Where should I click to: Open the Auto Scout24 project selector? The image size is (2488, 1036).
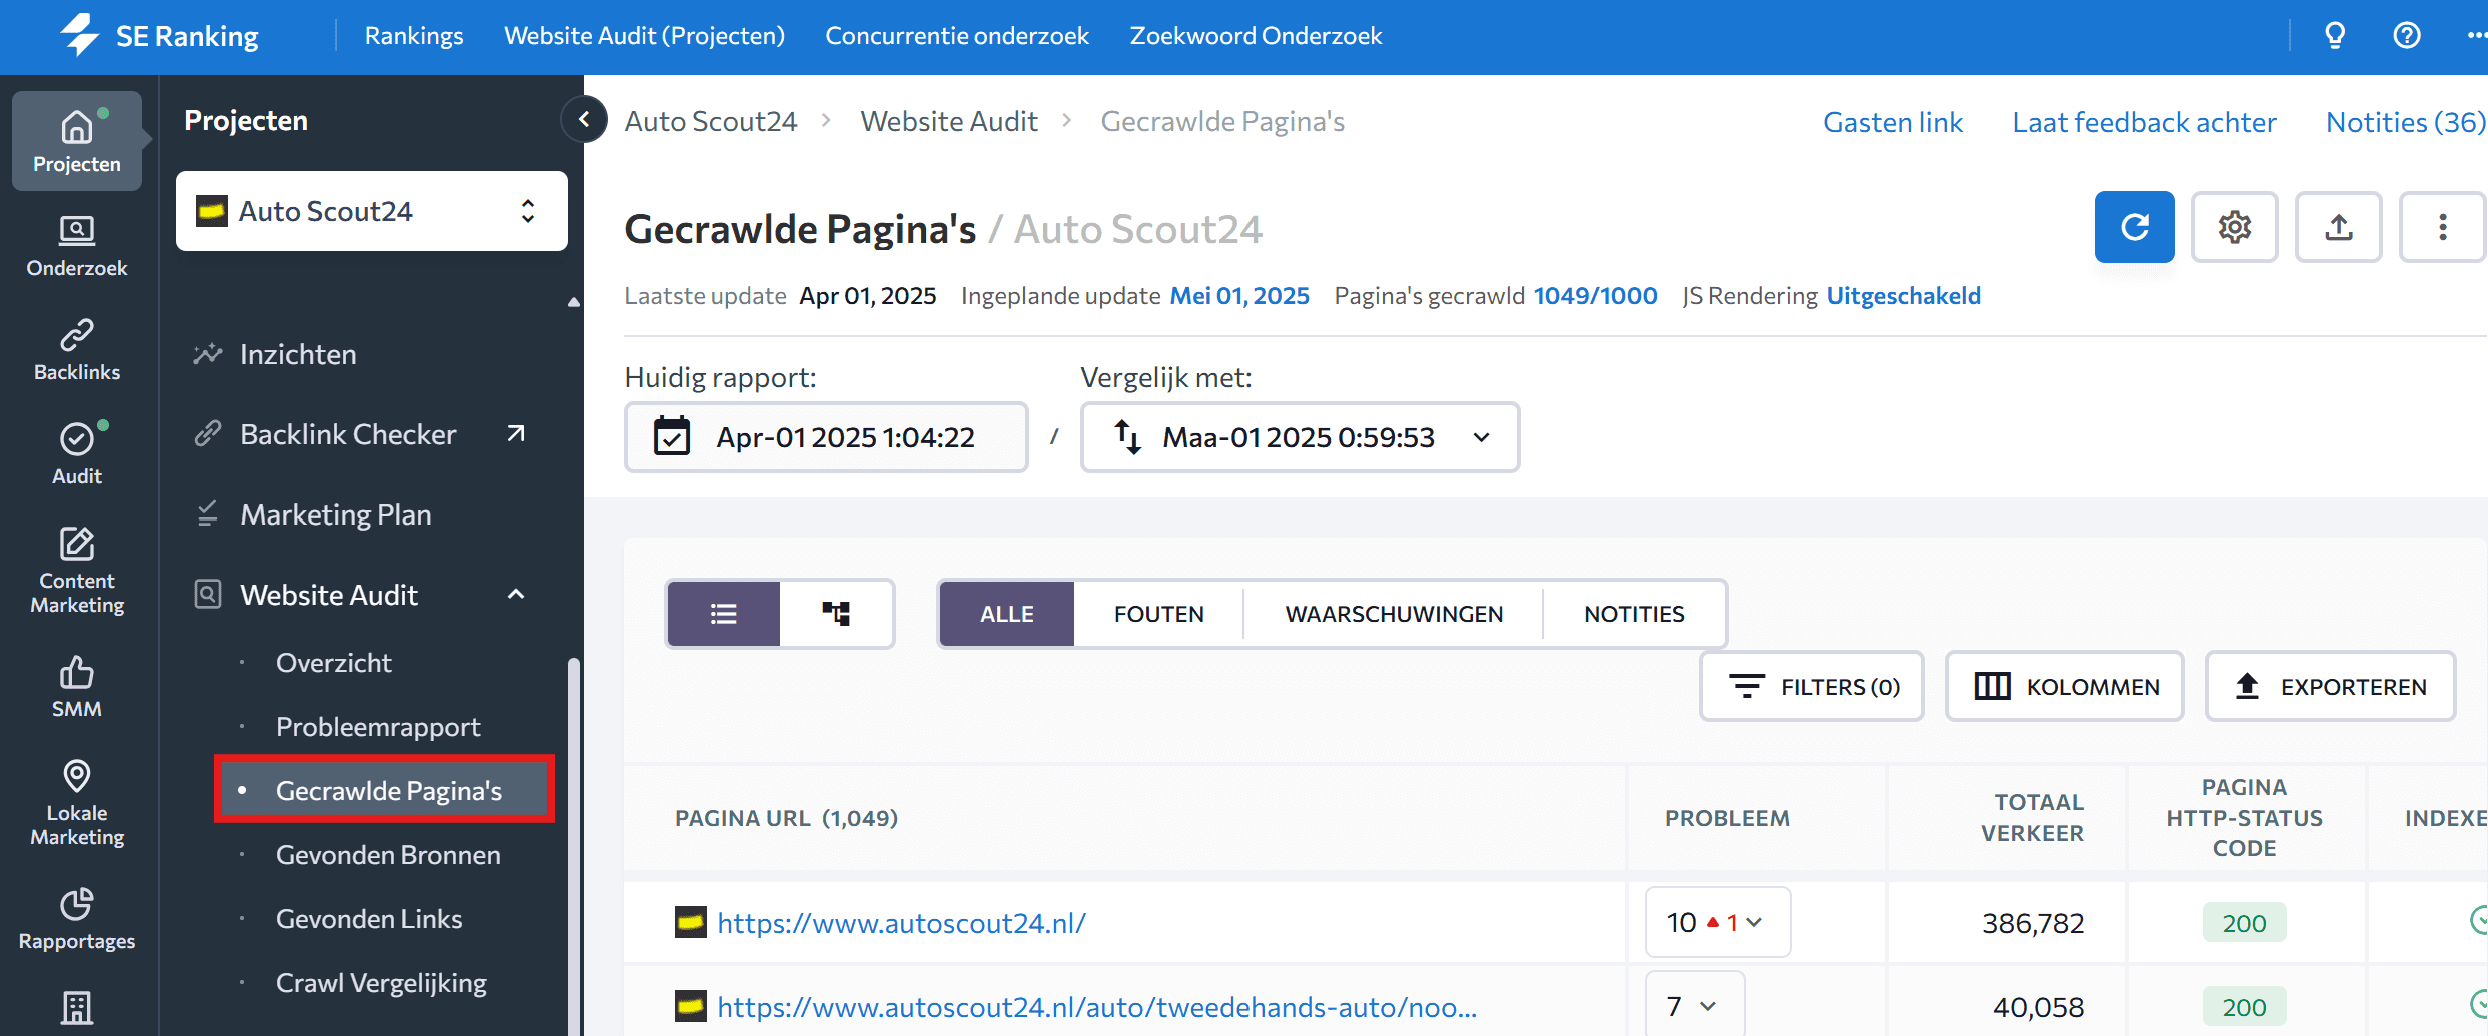[x=372, y=211]
